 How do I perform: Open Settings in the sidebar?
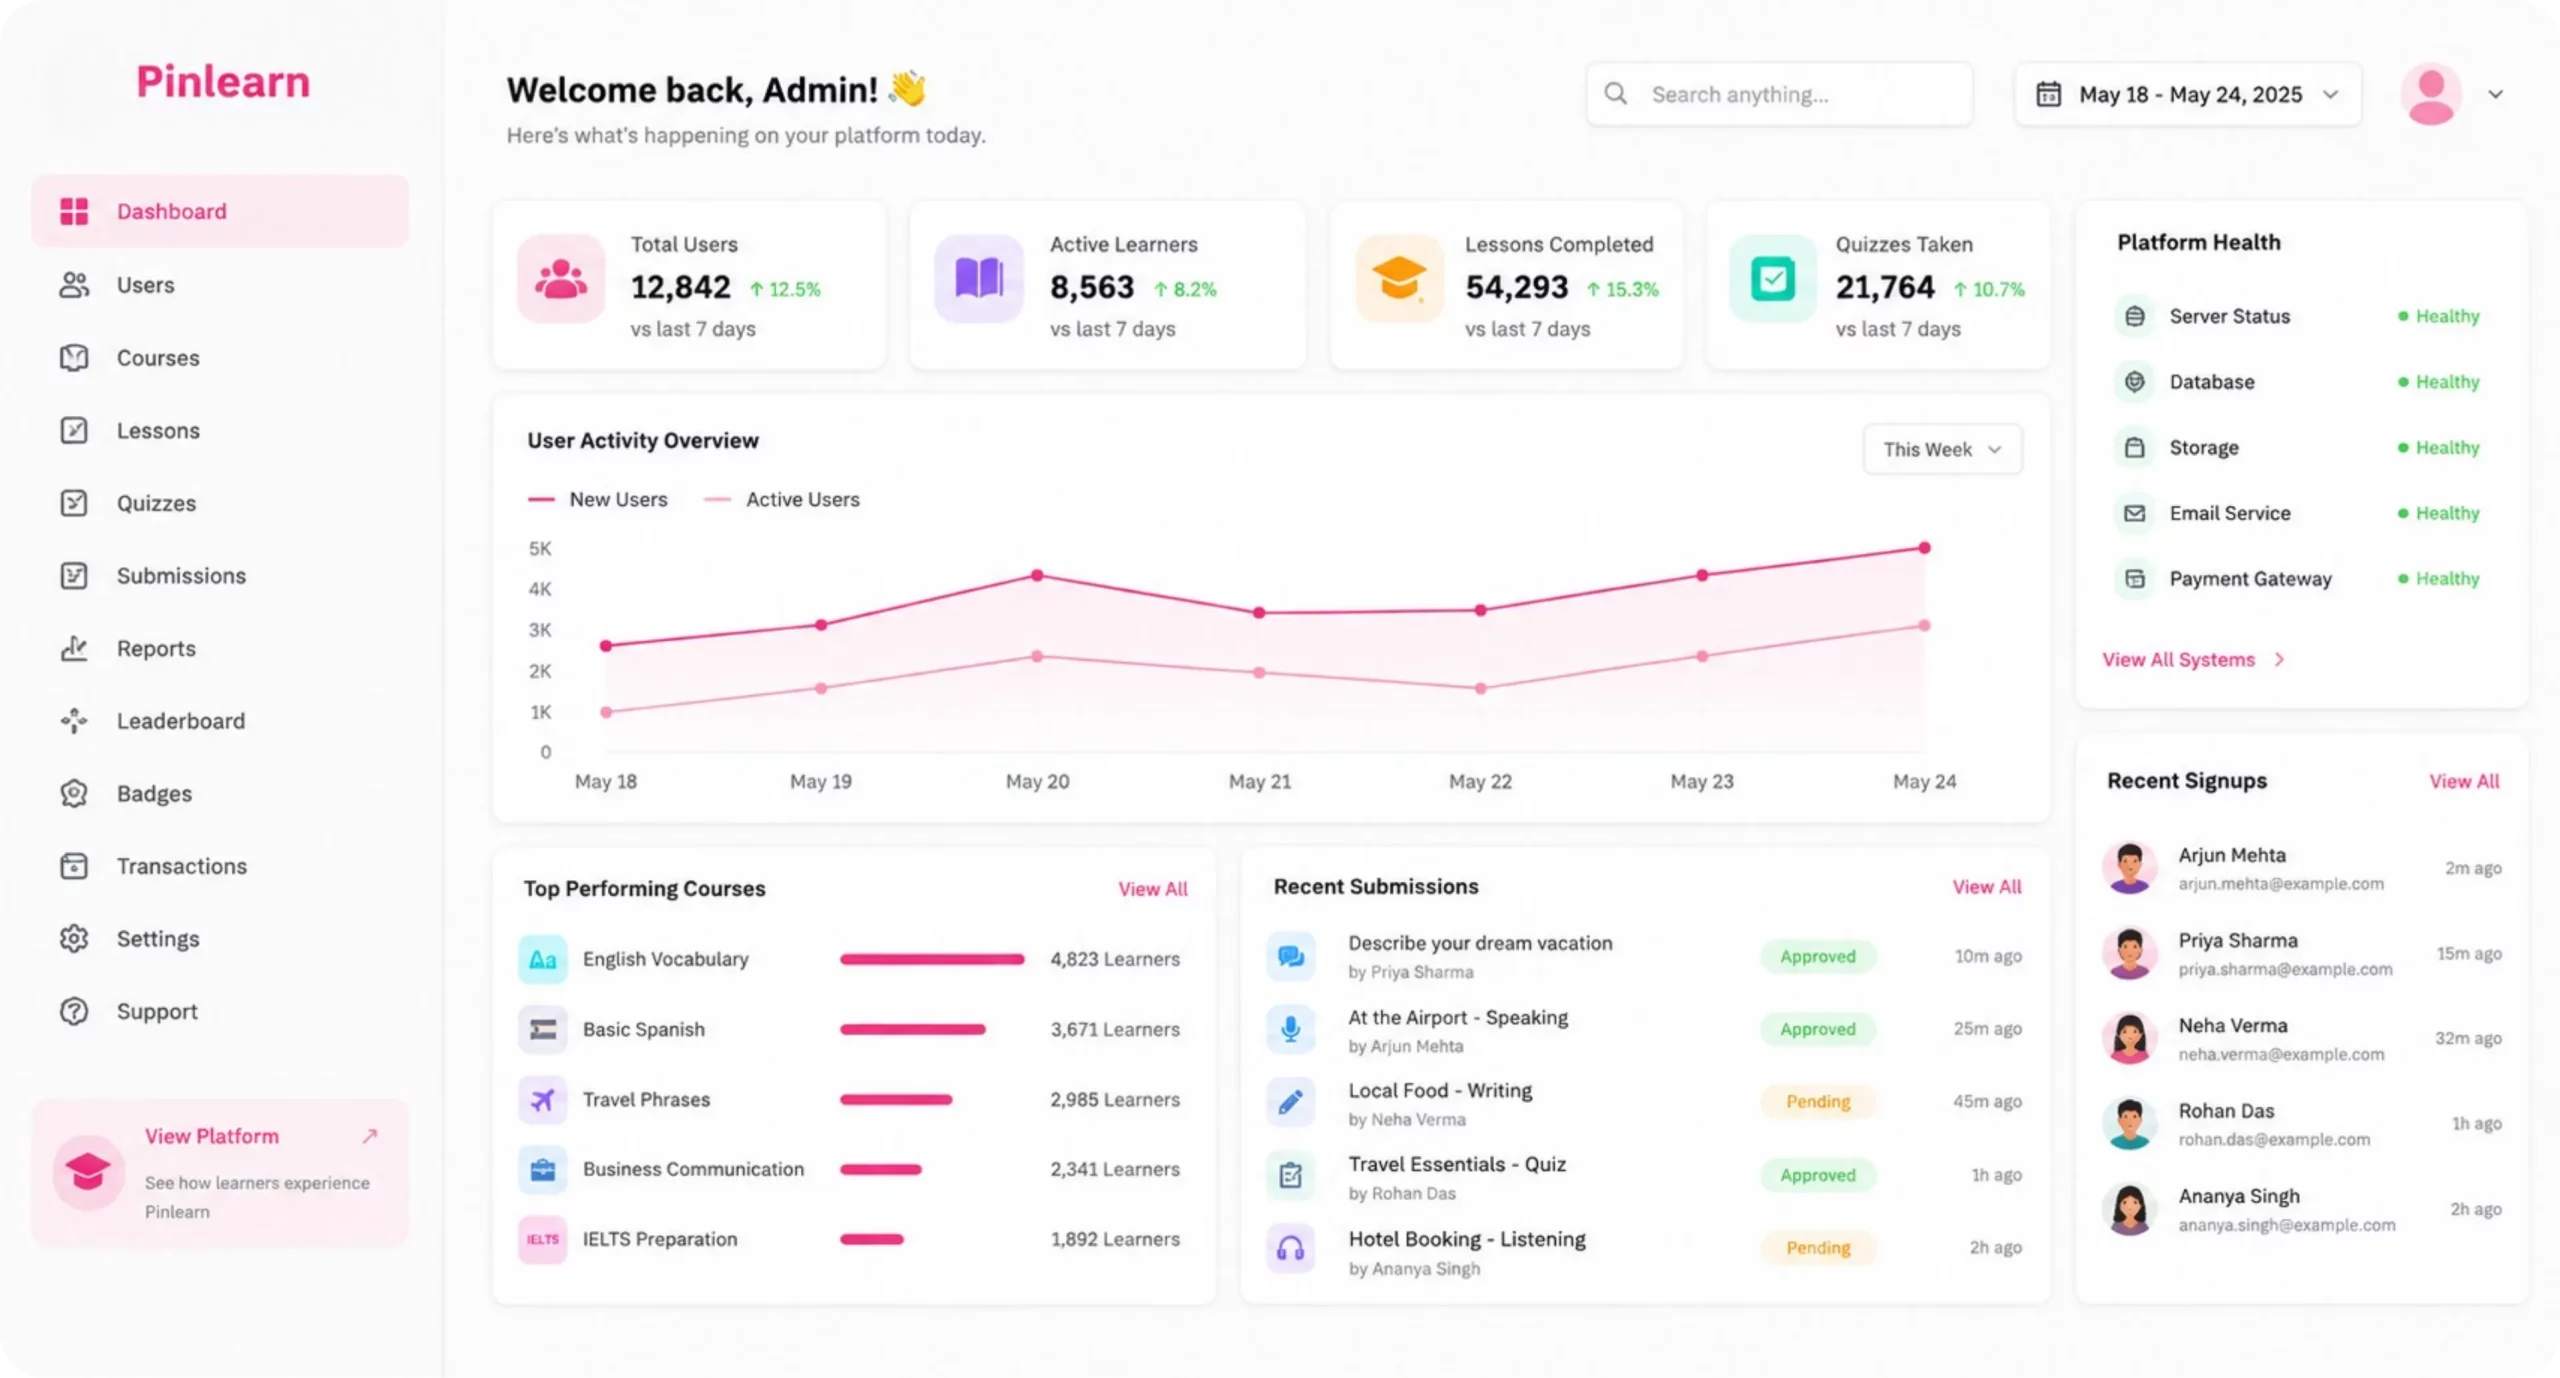220,939
